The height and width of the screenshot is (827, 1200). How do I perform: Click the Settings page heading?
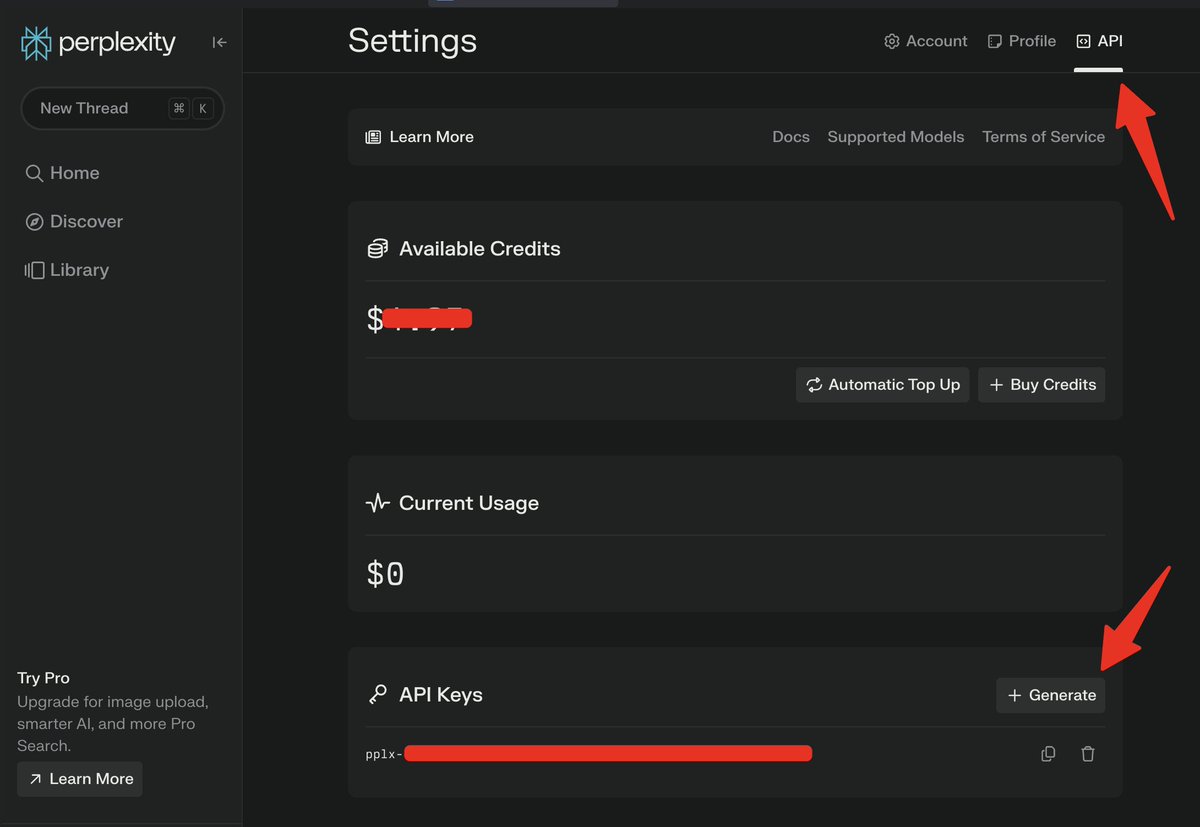pos(413,41)
